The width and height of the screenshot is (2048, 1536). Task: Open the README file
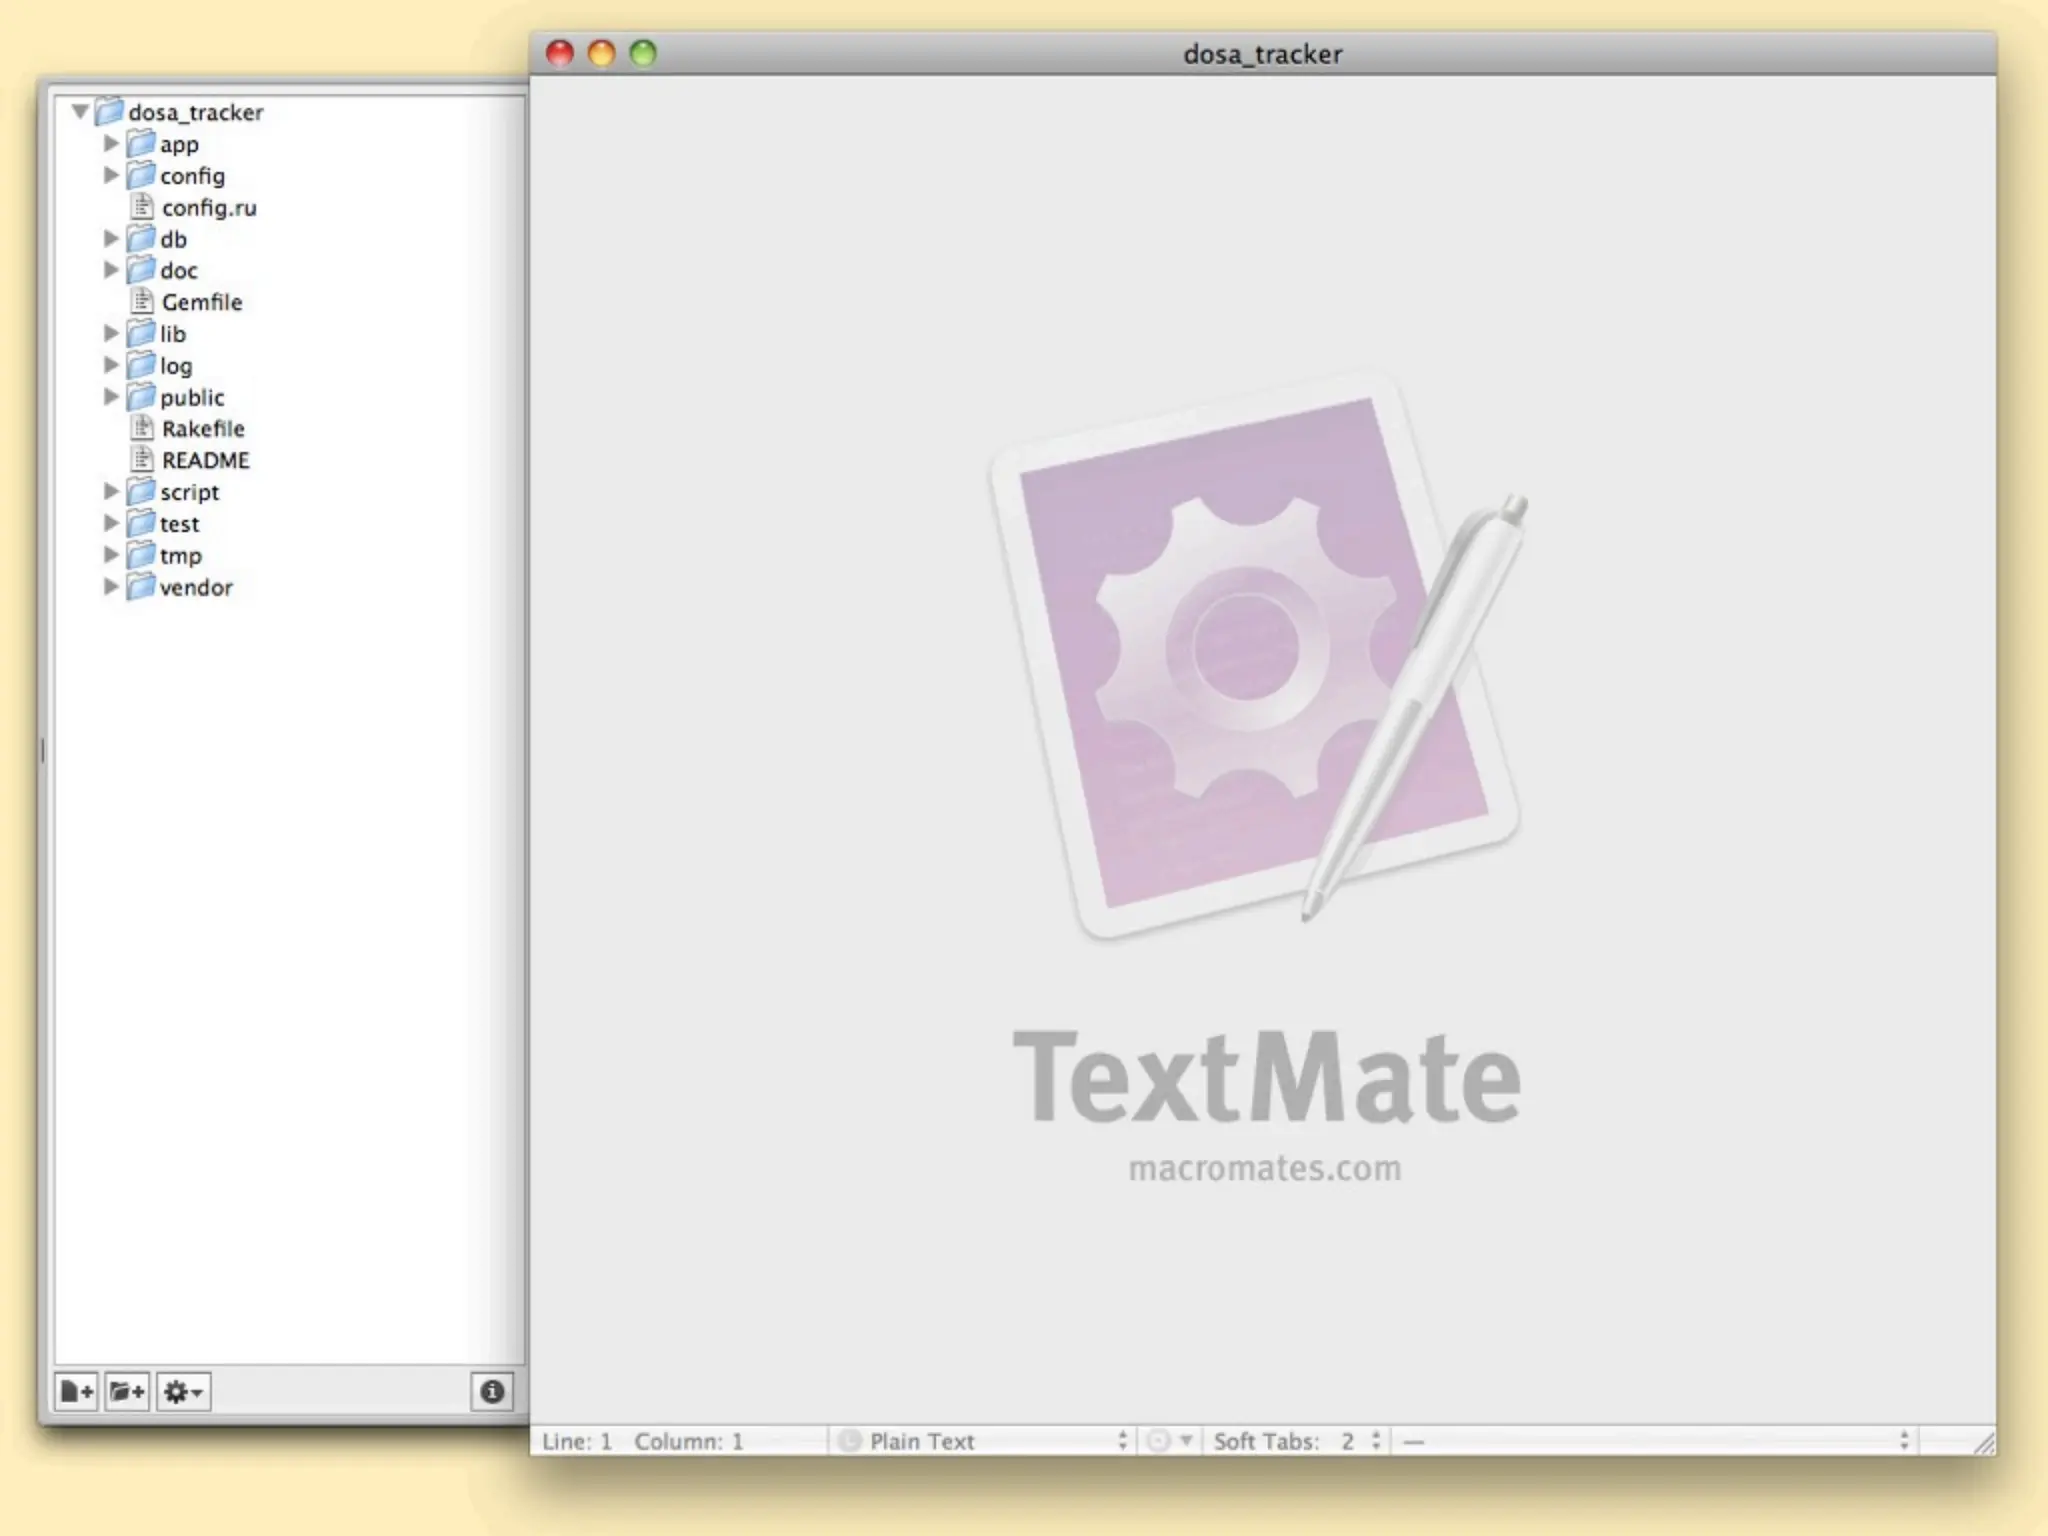[205, 460]
